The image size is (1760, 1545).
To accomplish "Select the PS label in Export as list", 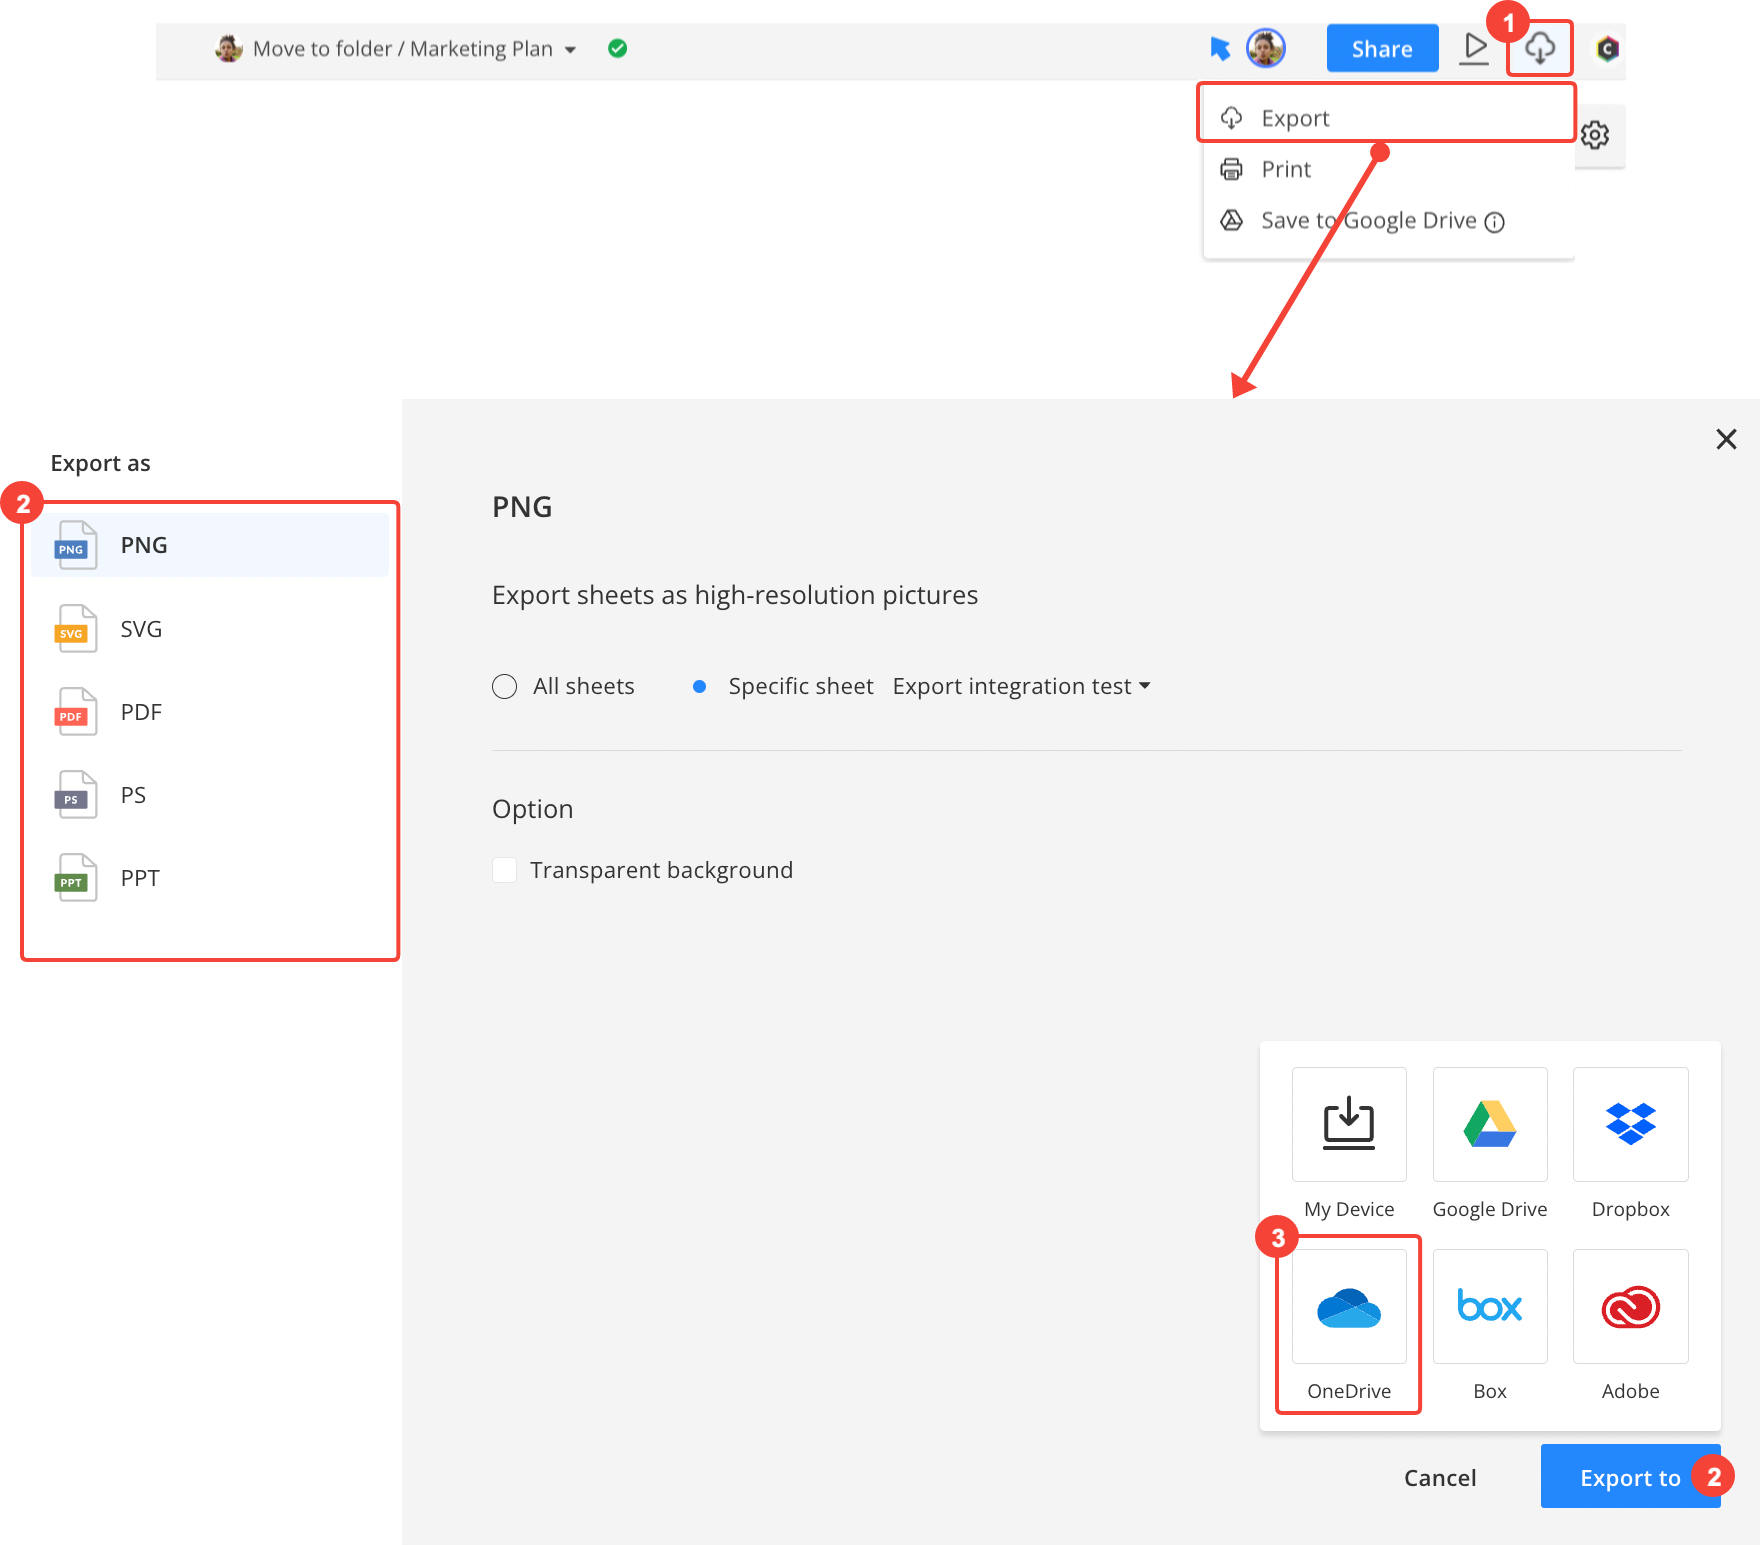I will tap(133, 795).
